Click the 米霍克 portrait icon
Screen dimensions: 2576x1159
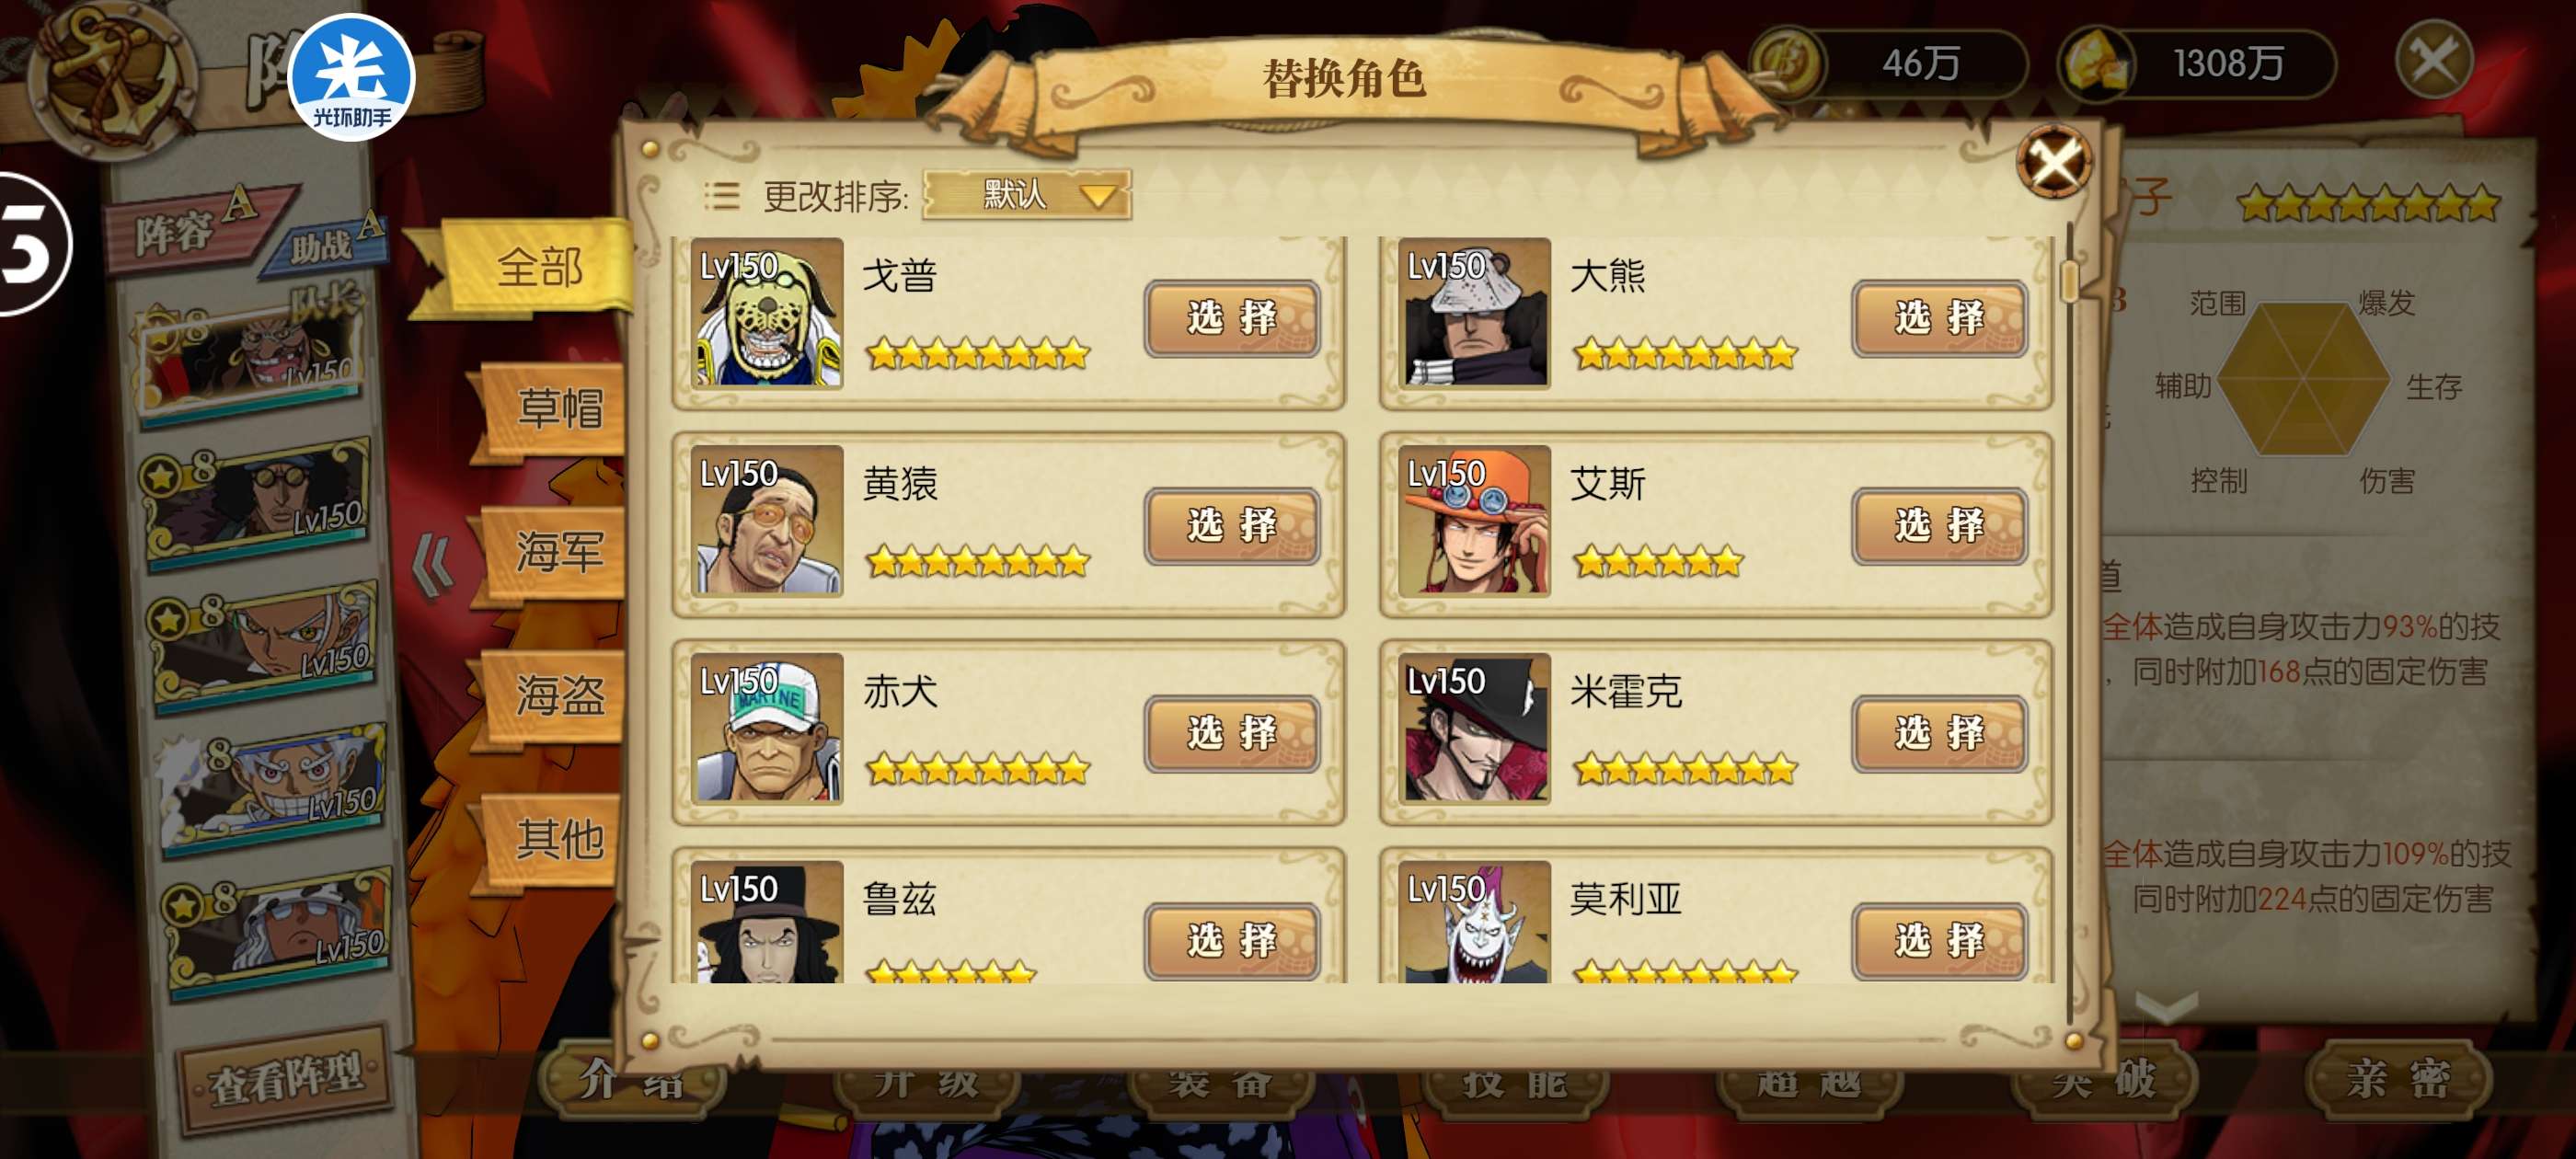tap(1474, 728)
